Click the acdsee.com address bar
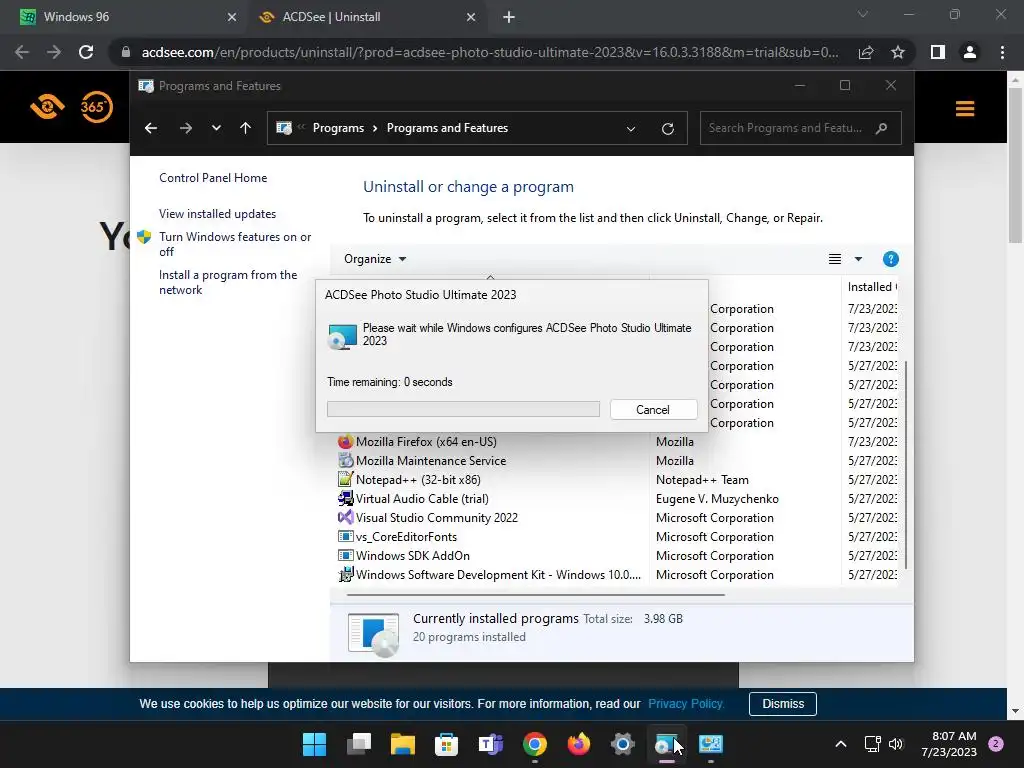 [490, 52]
